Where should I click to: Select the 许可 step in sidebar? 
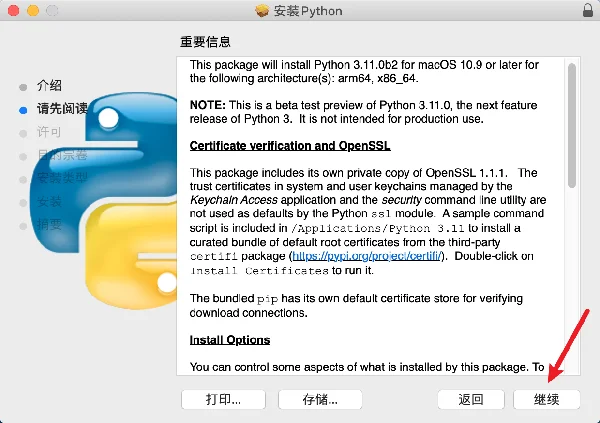point(49,132)
